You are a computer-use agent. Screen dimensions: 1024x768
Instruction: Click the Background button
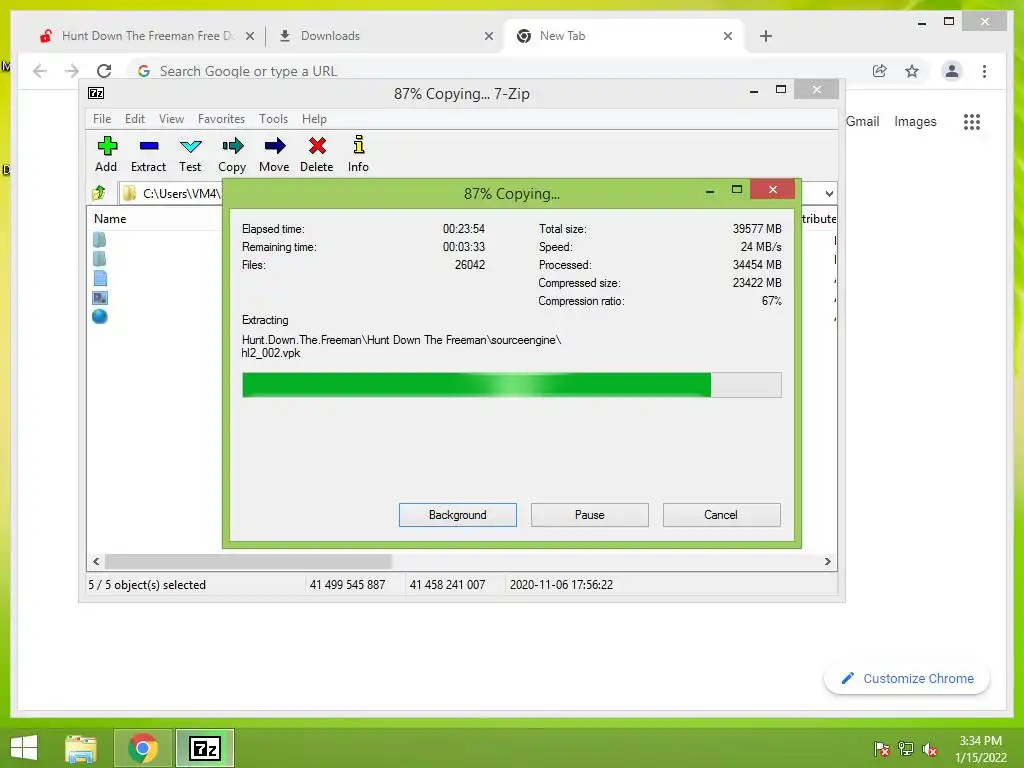coord(458,515)
